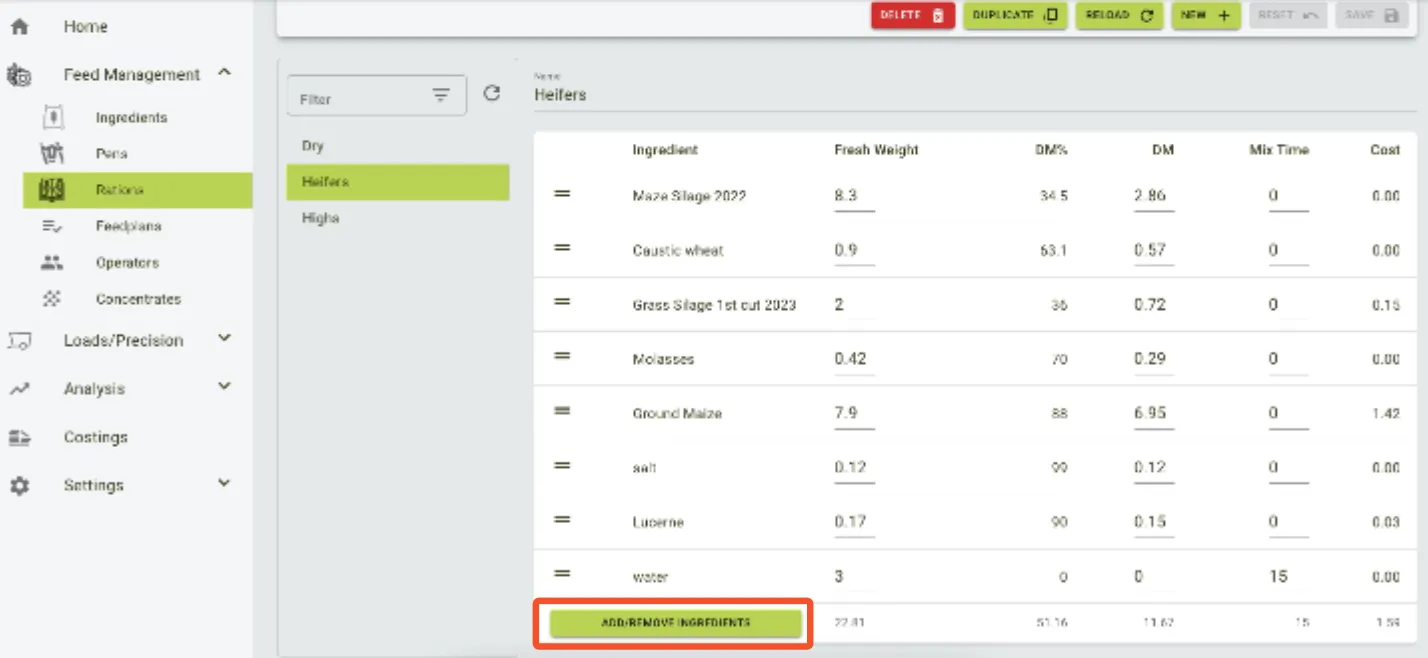Expand the Loads/Precision menu
1428x658 pixels.
point(224,339)
